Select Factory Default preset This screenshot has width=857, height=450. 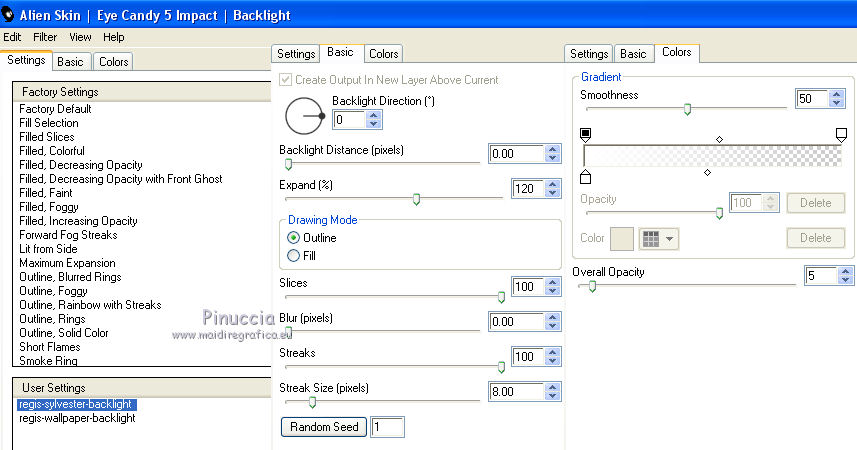point(55,109)
